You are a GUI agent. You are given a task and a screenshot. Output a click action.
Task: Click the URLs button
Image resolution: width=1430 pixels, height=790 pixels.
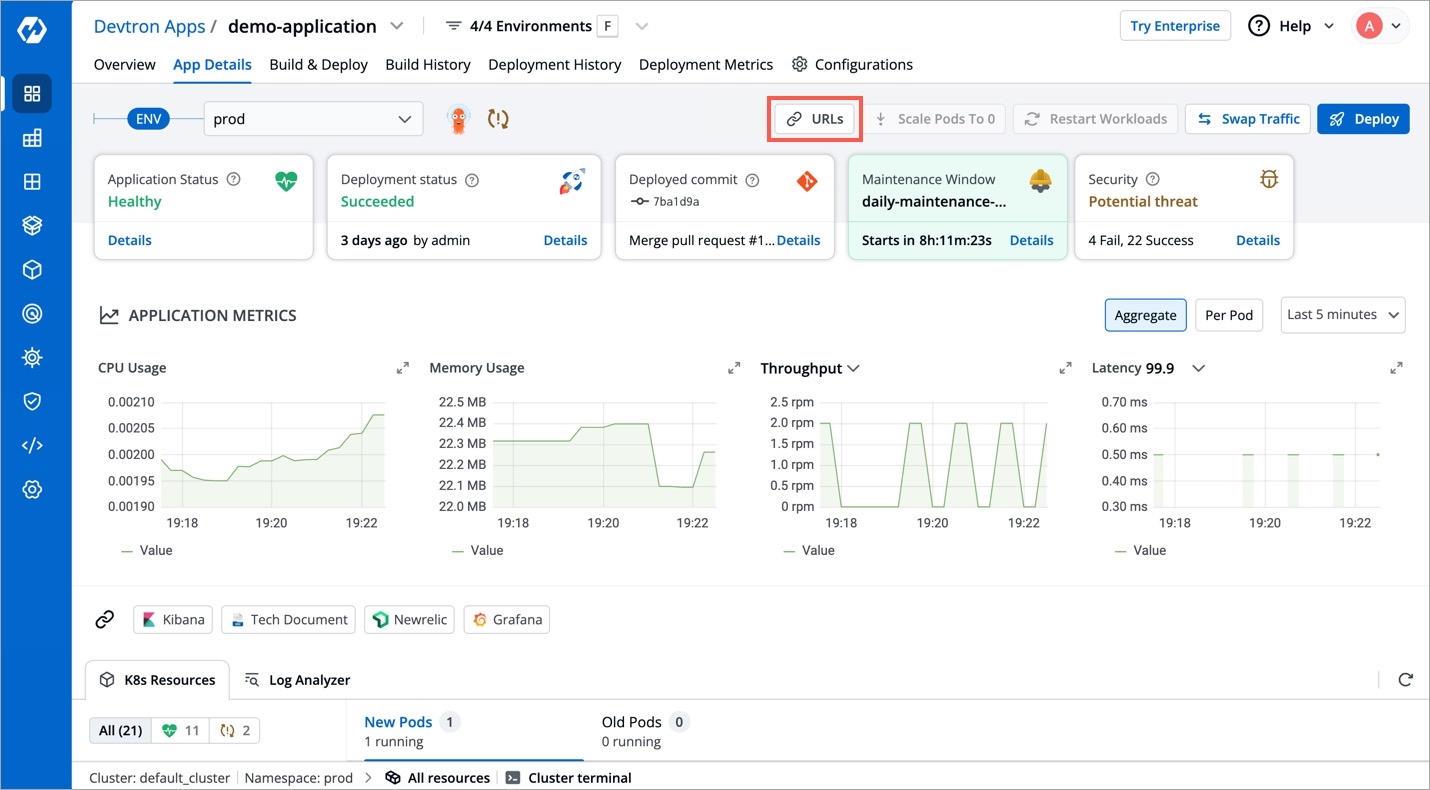[815, 119]
